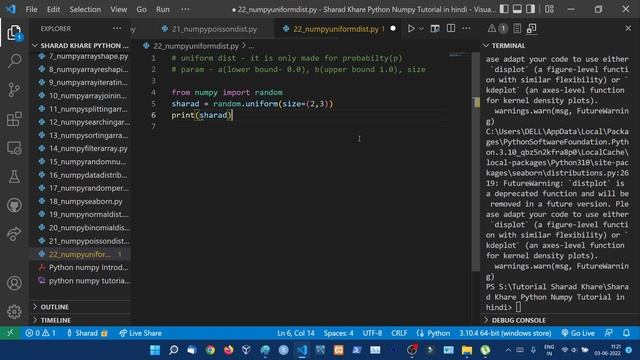Open notifications bell in status bar

pyautogui.click(x=626, y=333)
